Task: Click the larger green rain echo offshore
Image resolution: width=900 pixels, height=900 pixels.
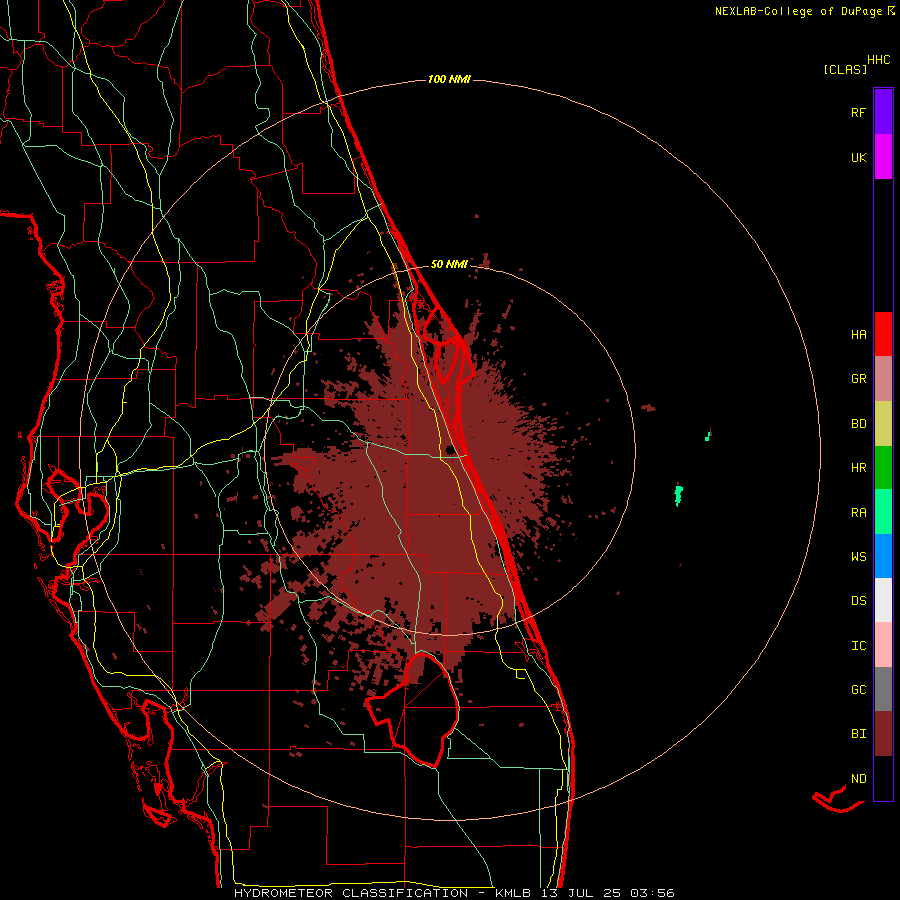Action: (678, 494)
